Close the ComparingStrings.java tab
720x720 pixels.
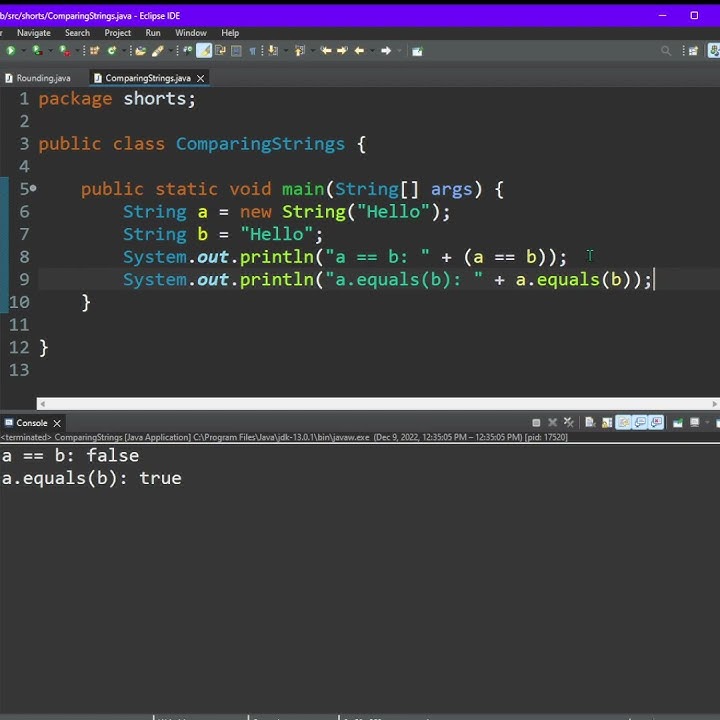[x=201, y=79]
